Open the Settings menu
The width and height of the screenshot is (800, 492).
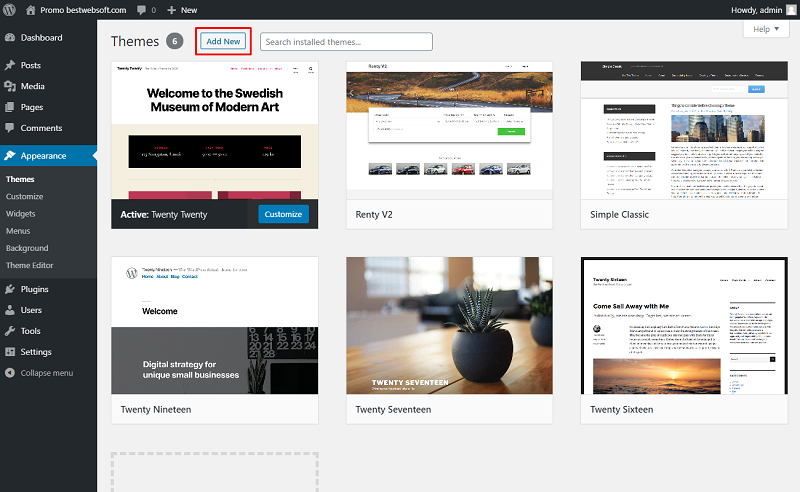[x=36, y=352]
